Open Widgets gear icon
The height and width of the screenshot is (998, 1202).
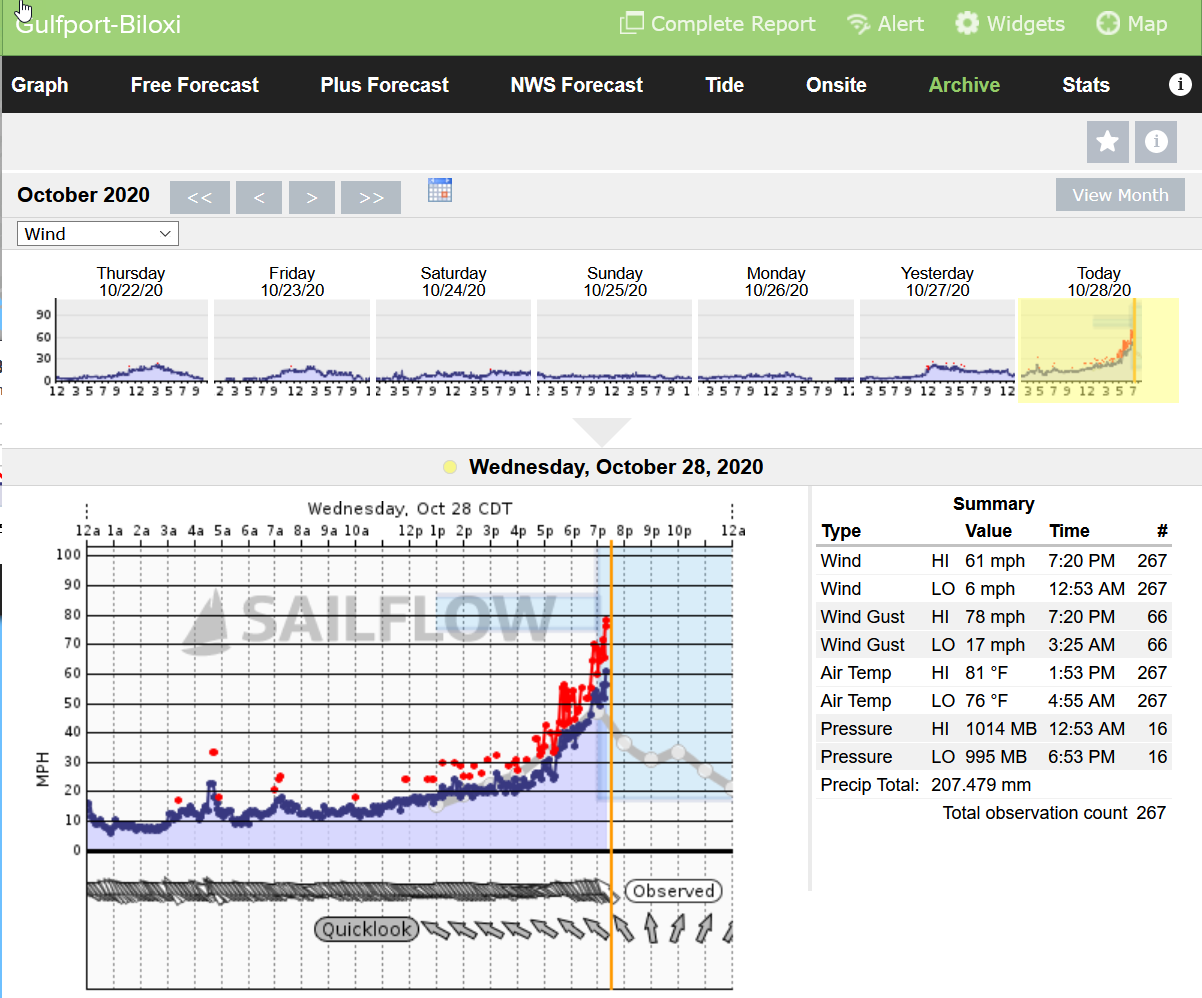click(967, 24)
